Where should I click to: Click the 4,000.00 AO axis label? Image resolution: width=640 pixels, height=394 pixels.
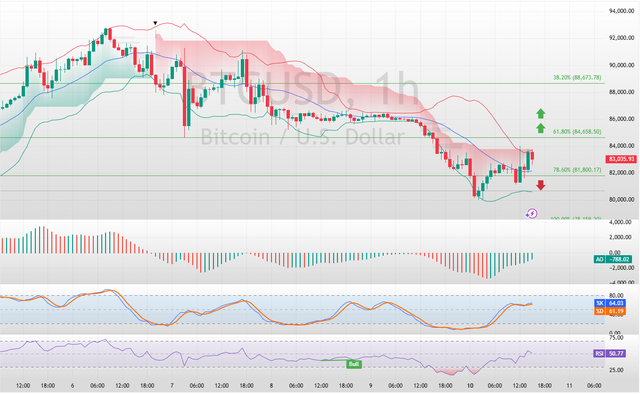click(620, 222)
